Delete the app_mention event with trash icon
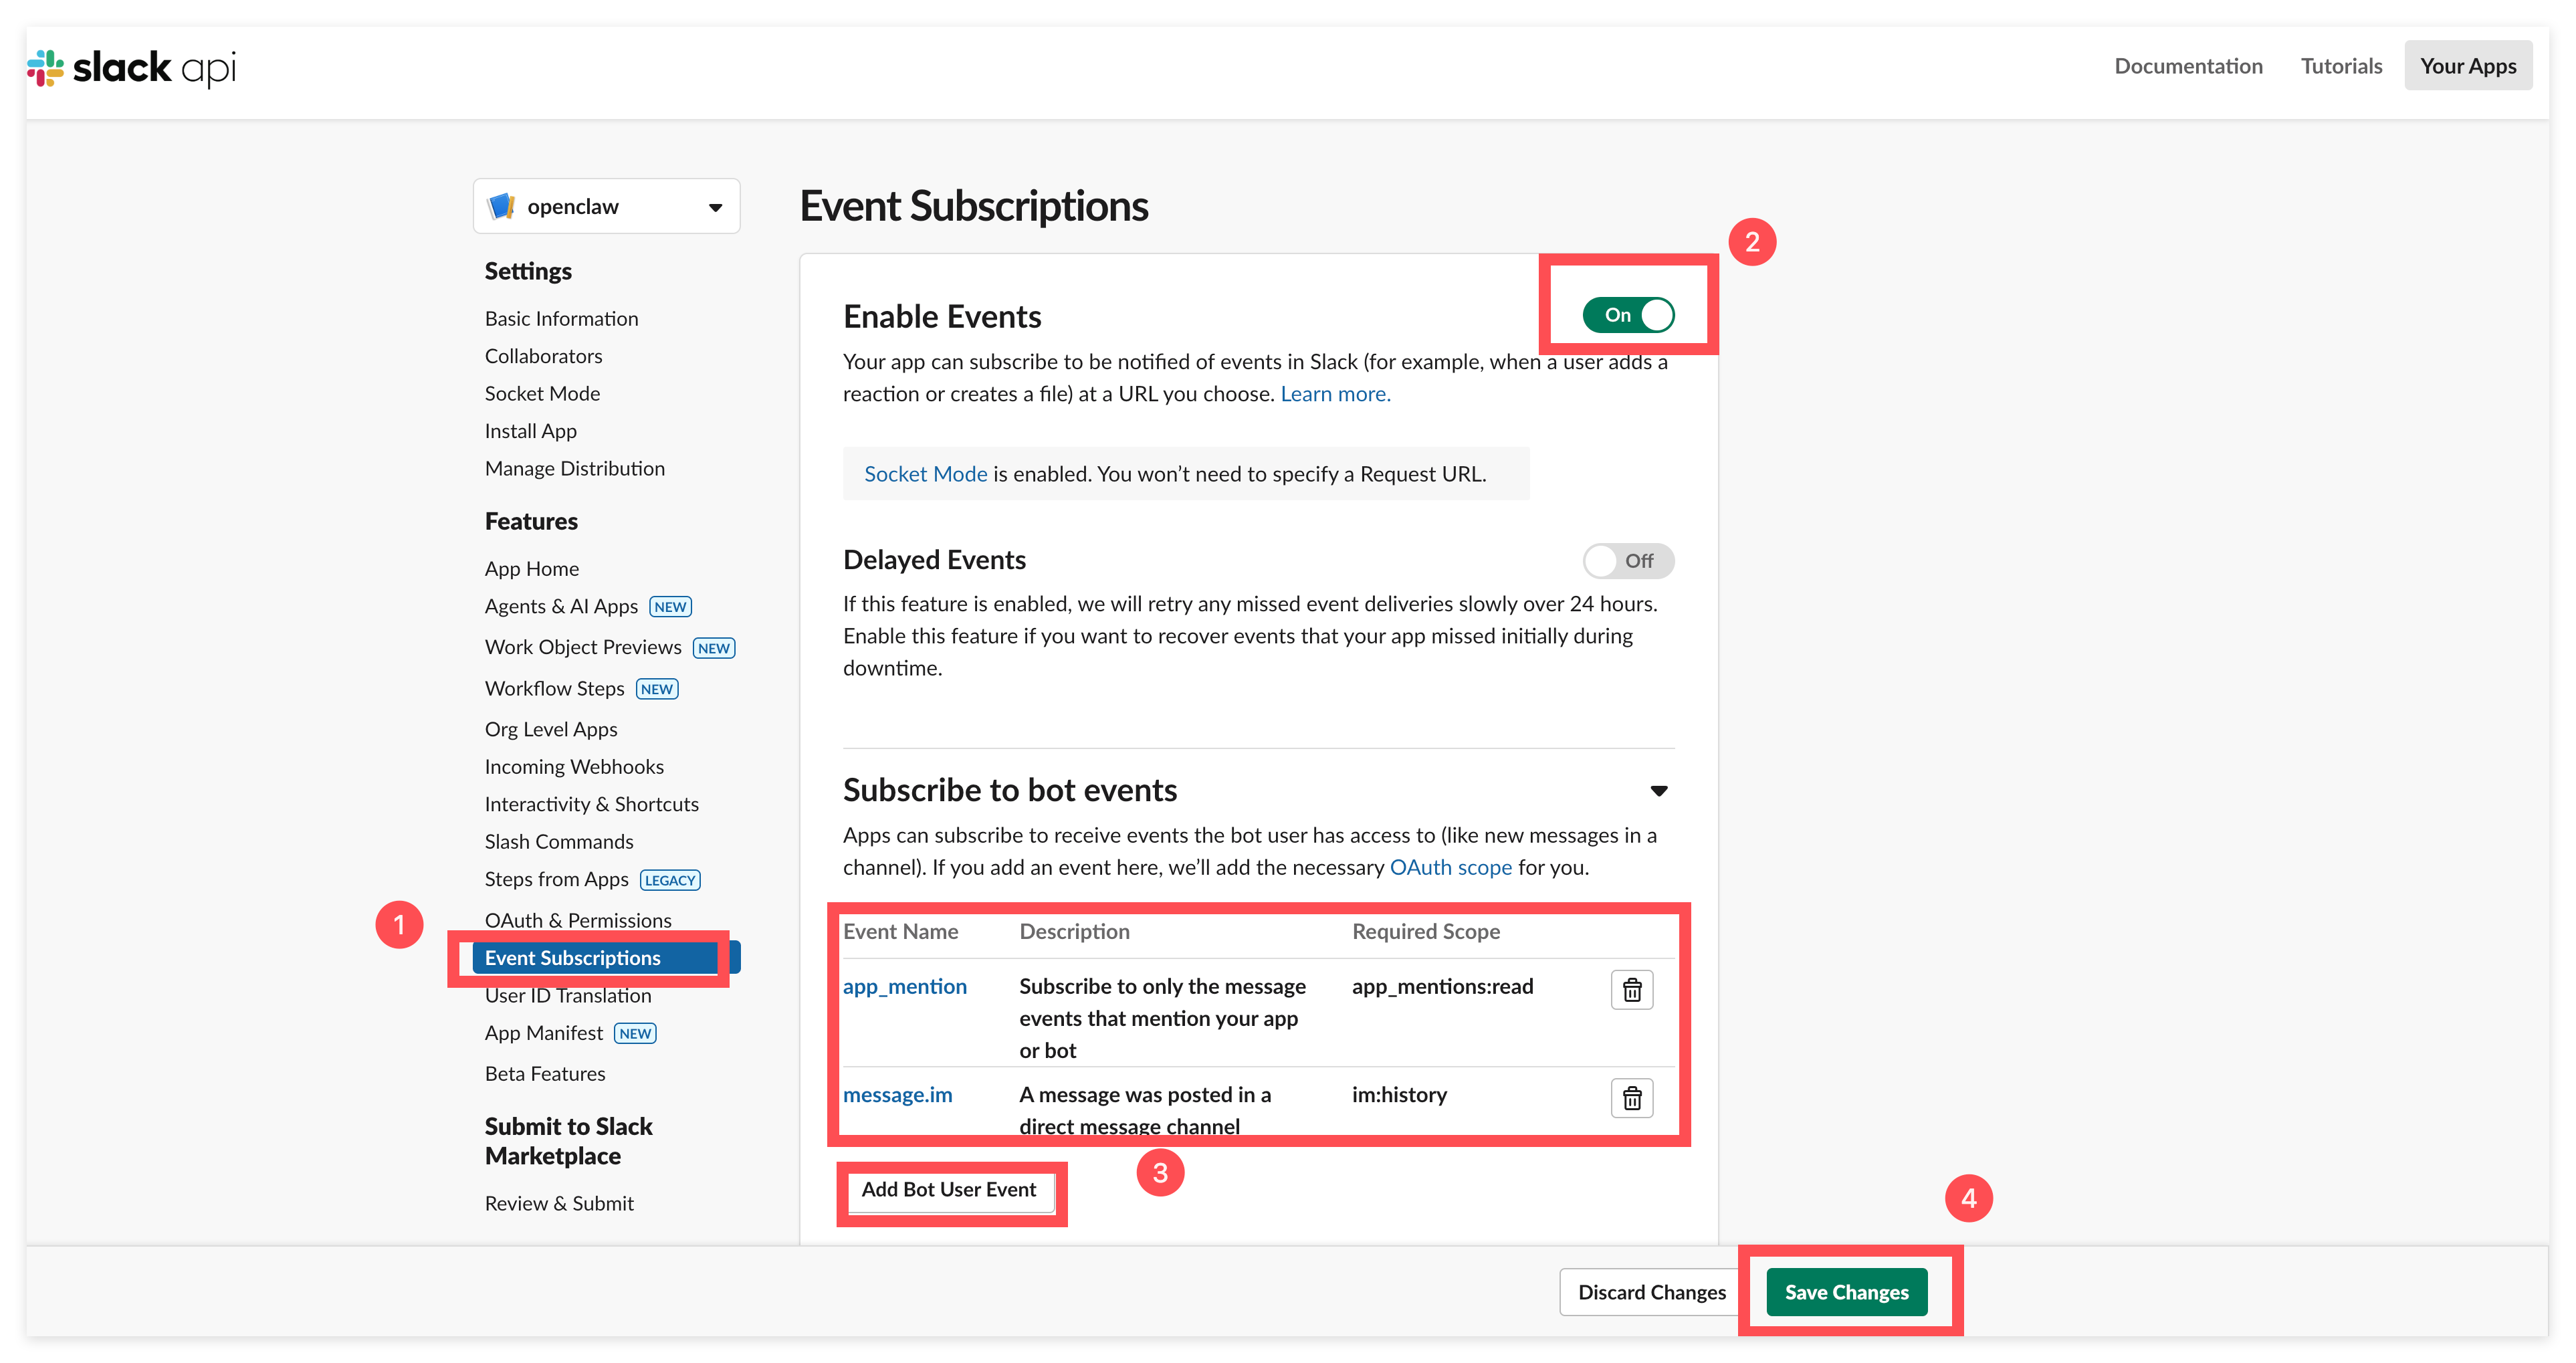Screen dimensions: 2576x1363 [x=1631, y=990]
